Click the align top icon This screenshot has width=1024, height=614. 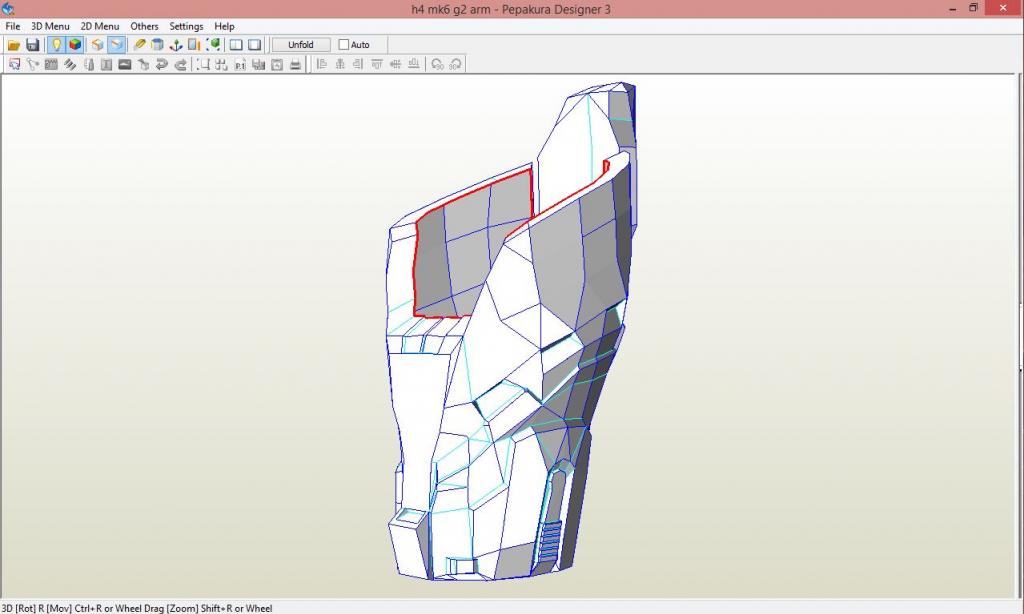click(x=377, y=64)
